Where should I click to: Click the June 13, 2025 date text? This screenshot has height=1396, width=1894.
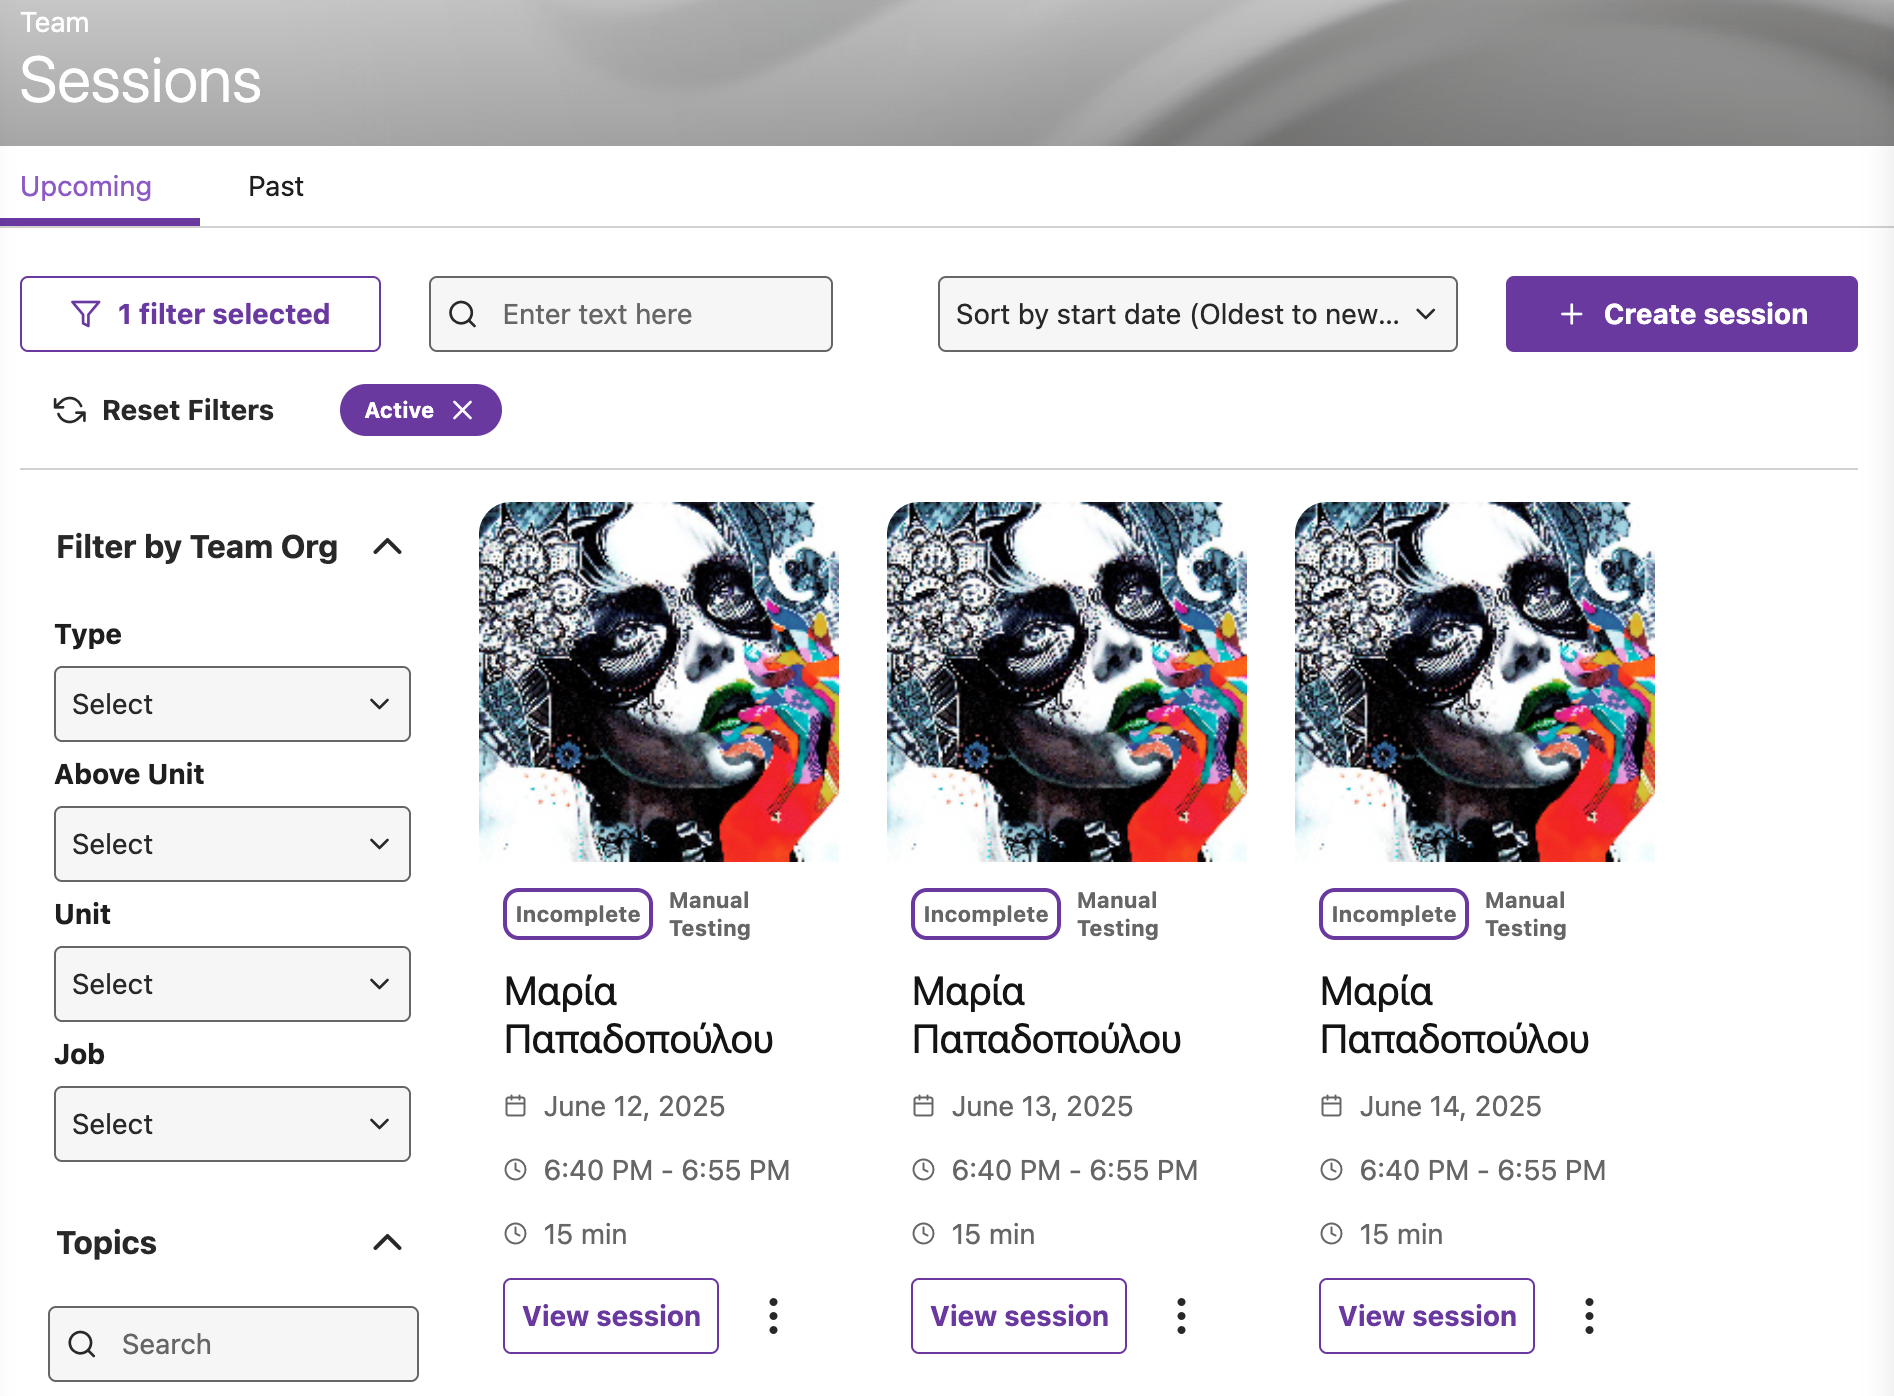[x=1042, y=1106]
